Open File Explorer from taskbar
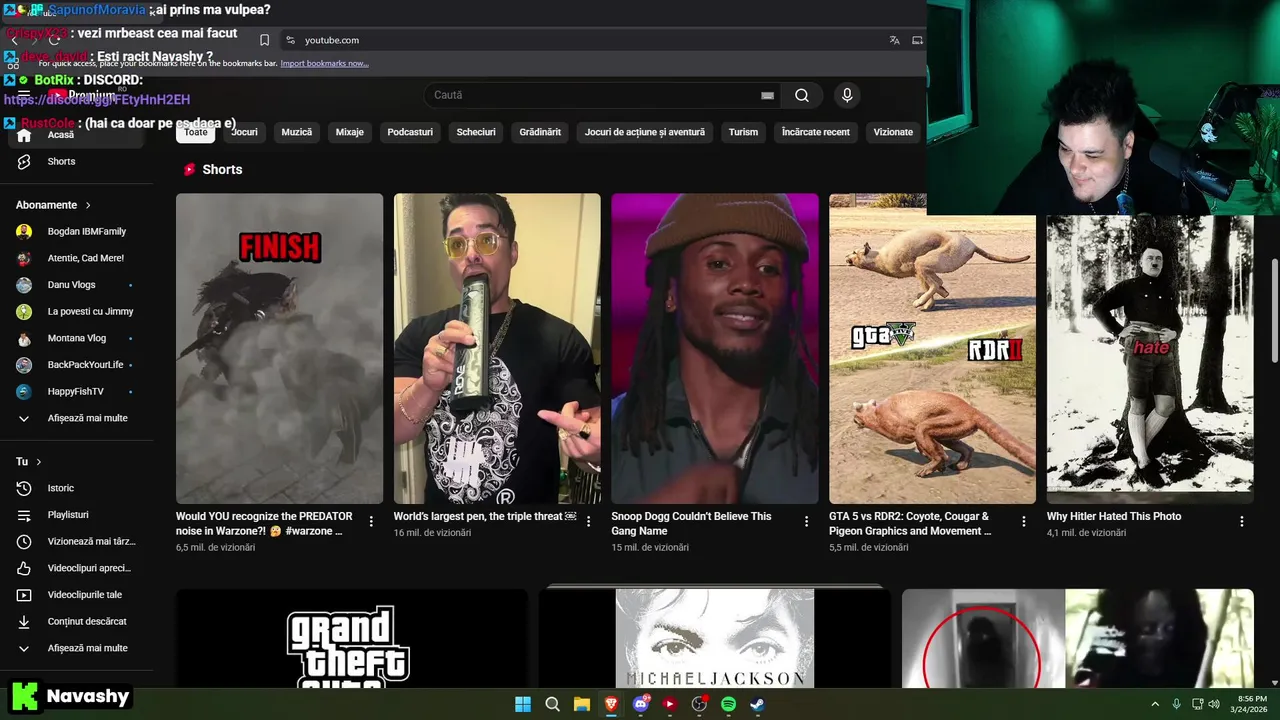The image size is (1280, 720). coord(581,704)
